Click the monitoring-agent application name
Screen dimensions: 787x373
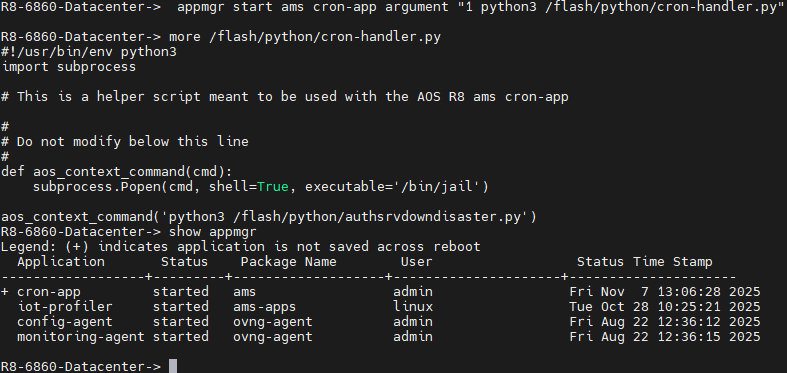pyautogui.click(x=81, y=337)
